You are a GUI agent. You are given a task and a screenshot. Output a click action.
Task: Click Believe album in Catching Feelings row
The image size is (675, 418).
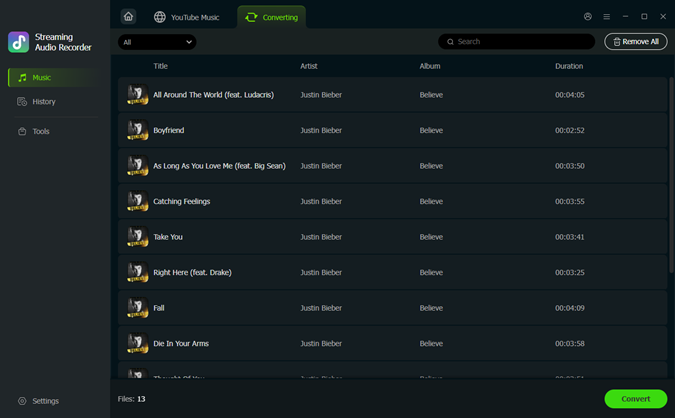tap(431, 201)
